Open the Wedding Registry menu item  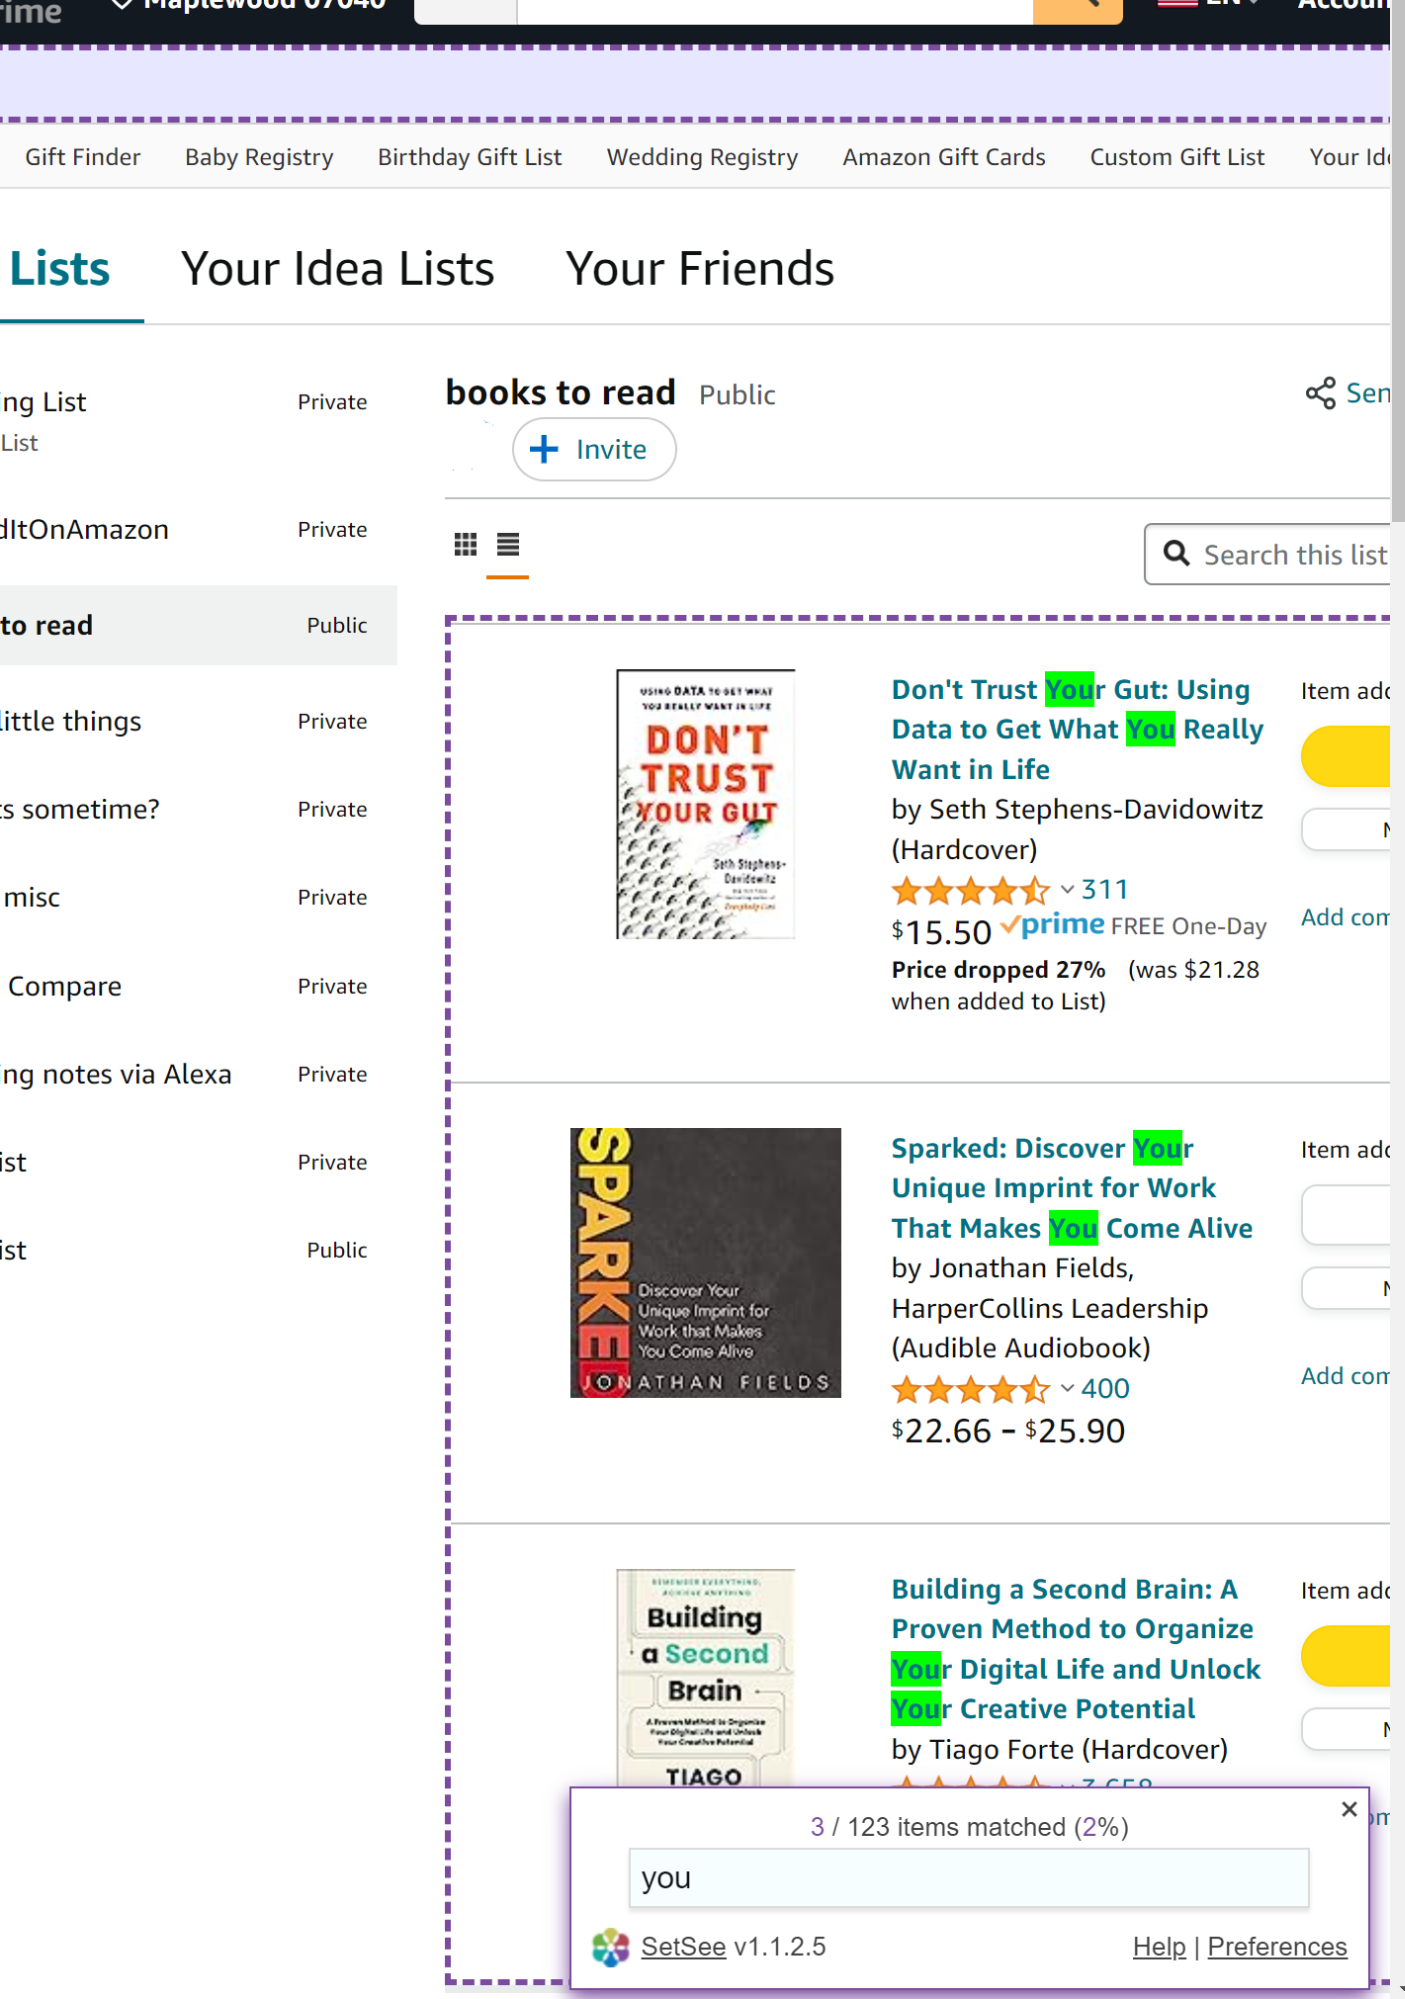click(702, 157)
